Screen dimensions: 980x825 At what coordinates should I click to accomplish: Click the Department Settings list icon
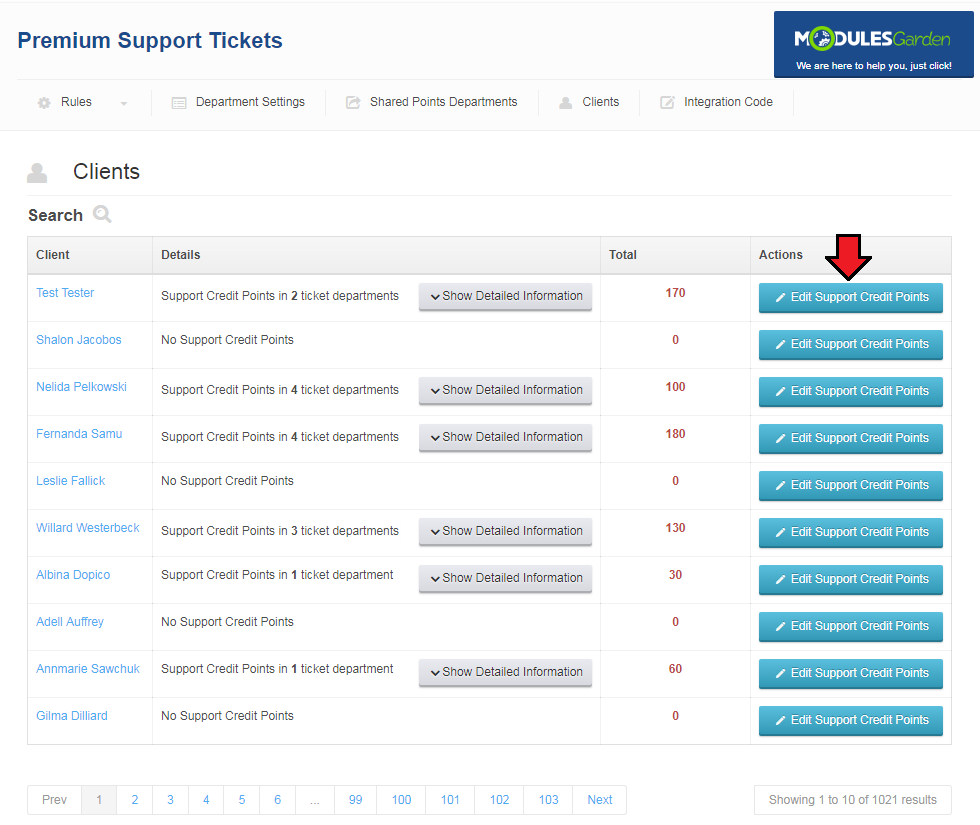[179, 102]
